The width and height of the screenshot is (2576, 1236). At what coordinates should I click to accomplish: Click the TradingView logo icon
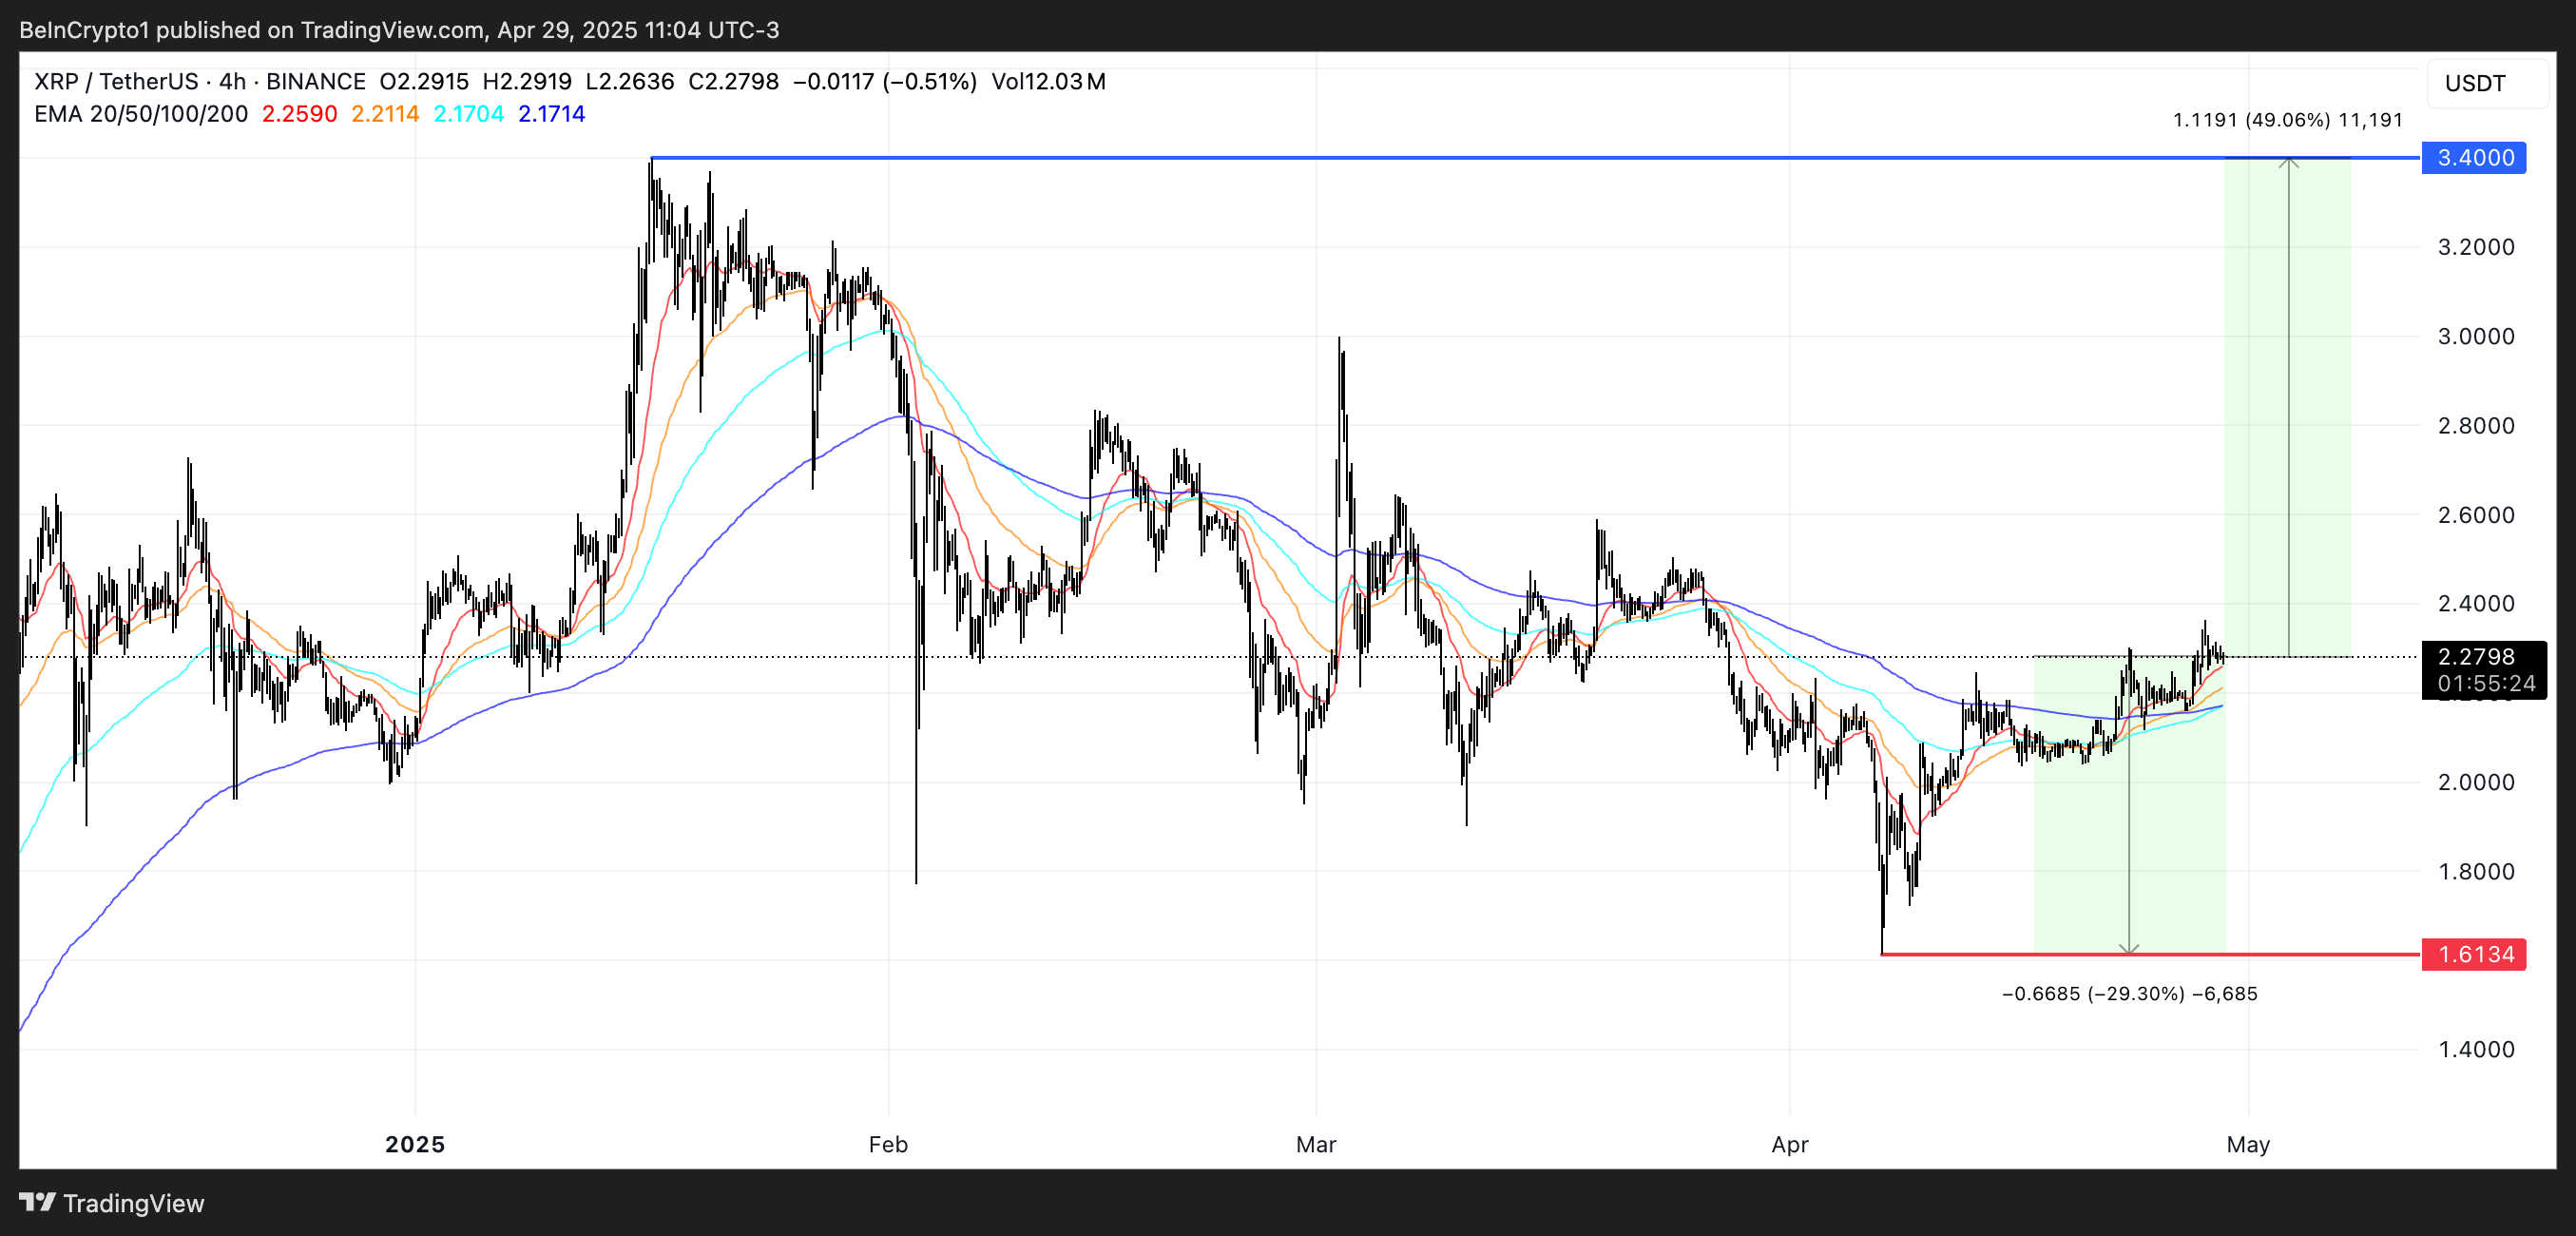pyautogui.click(x=38, y=1204)
